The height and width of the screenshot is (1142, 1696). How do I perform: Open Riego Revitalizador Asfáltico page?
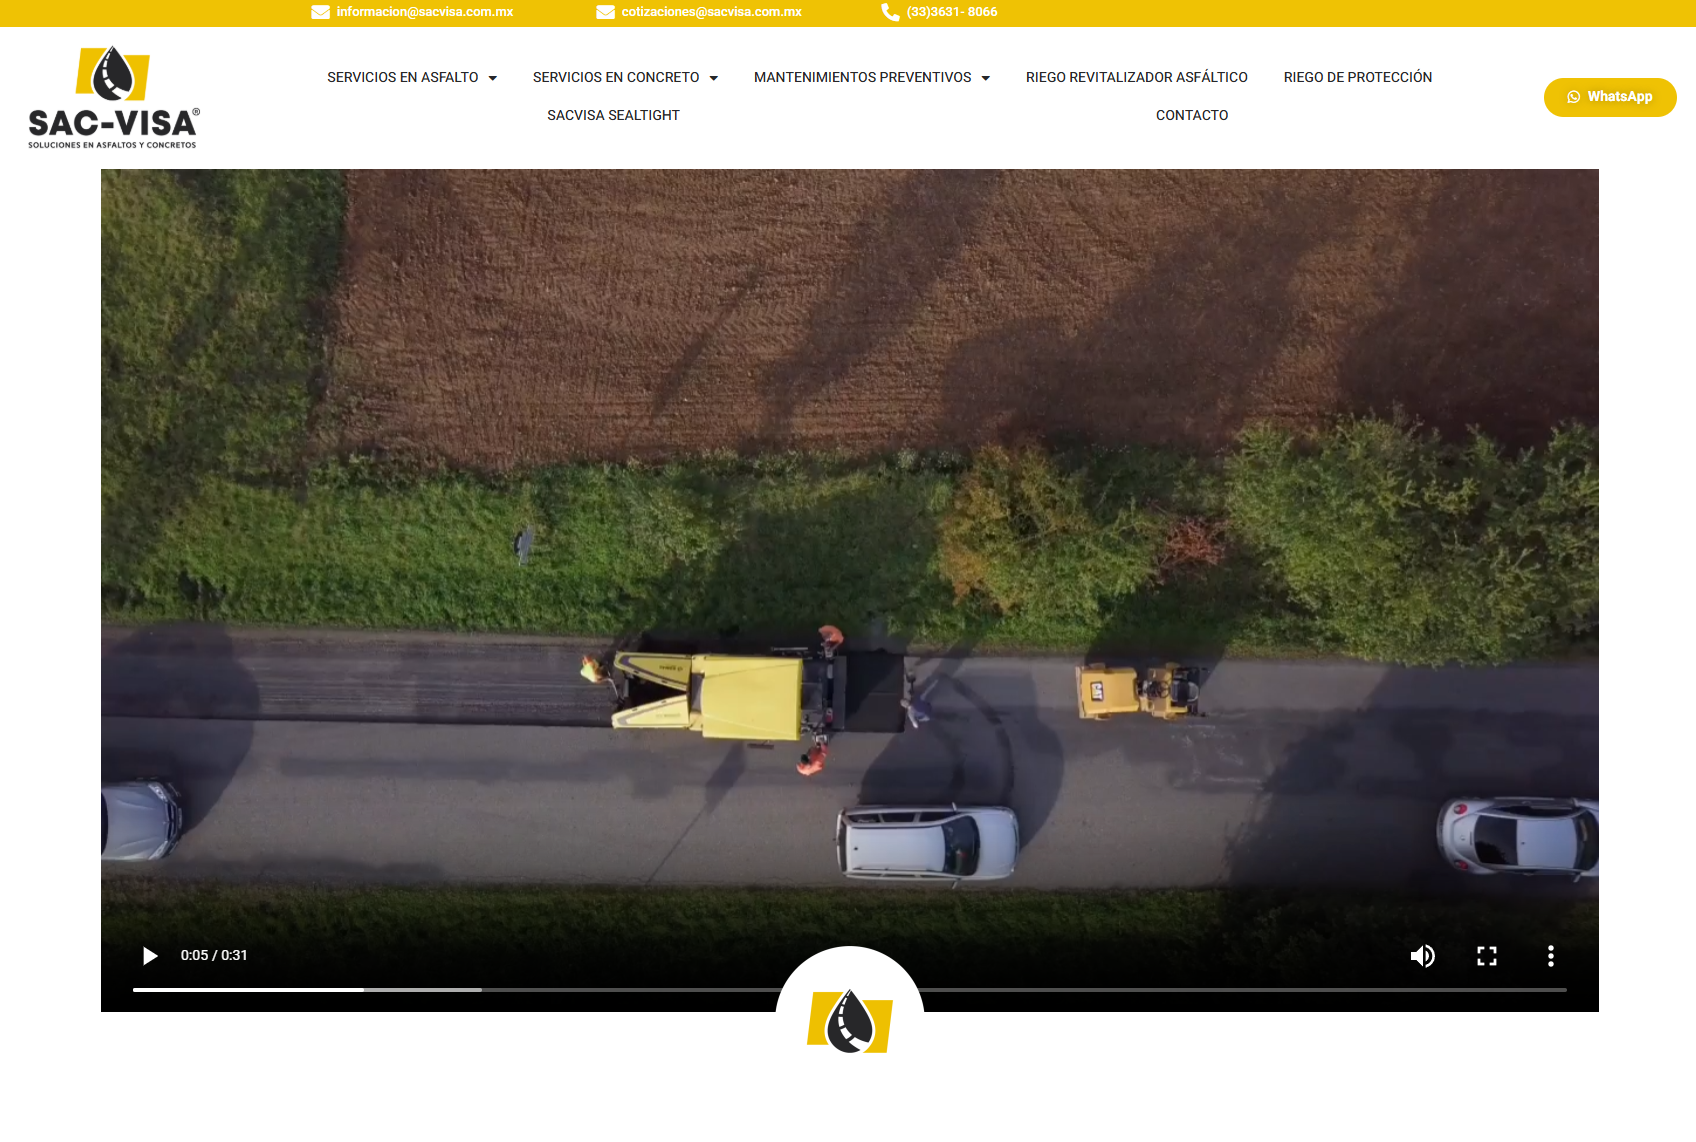pyautogui.click(x=1136, y=77)
